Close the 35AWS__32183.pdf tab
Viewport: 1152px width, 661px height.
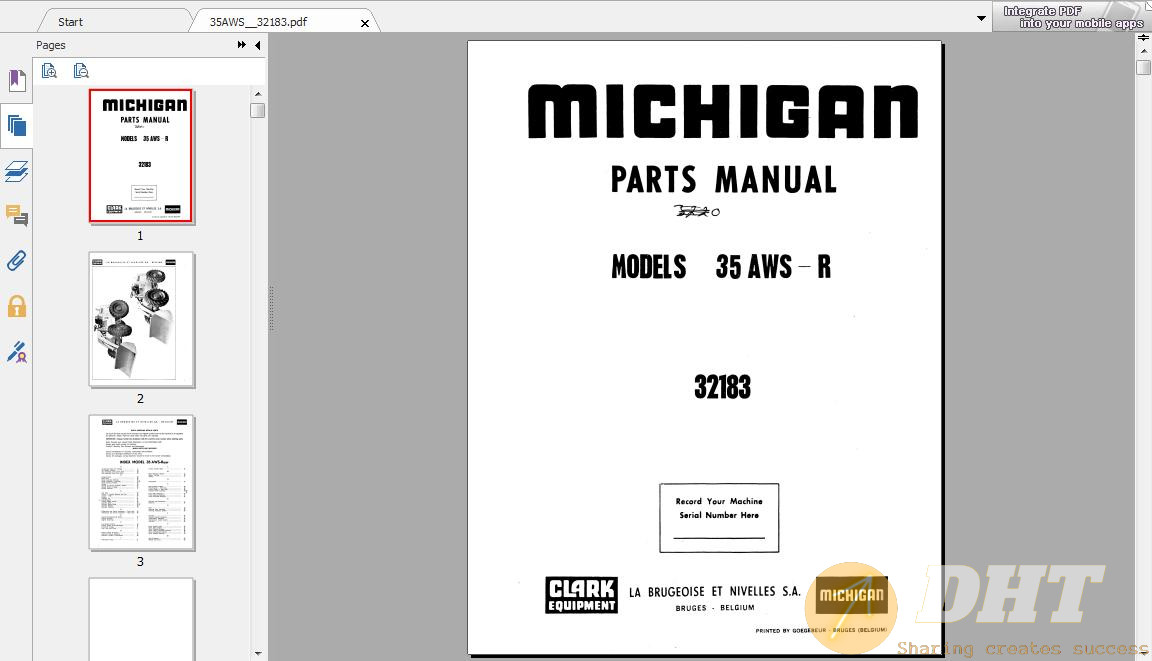[x=364, y=24]
